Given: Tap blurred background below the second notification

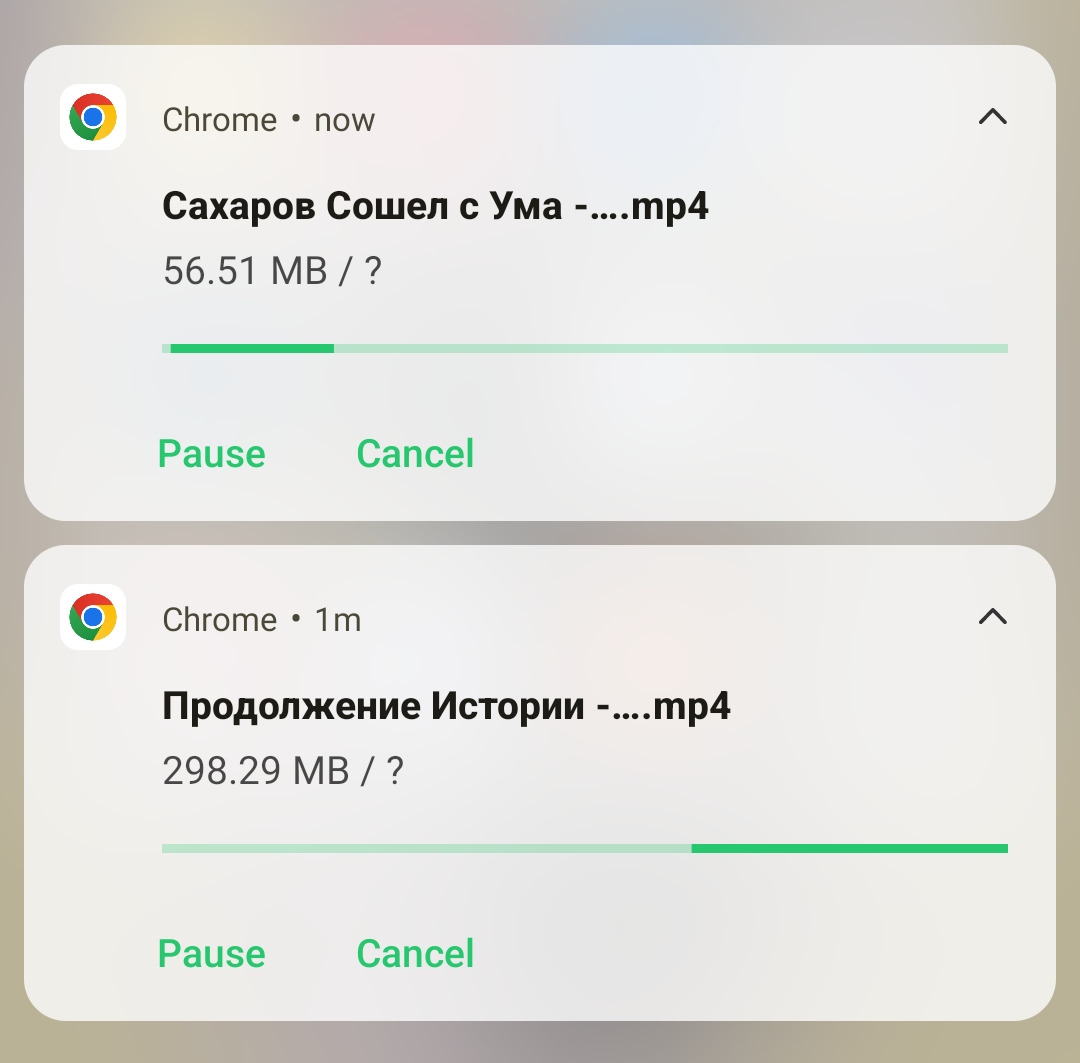Looking at the screenshot, I should pos(540,1043).
